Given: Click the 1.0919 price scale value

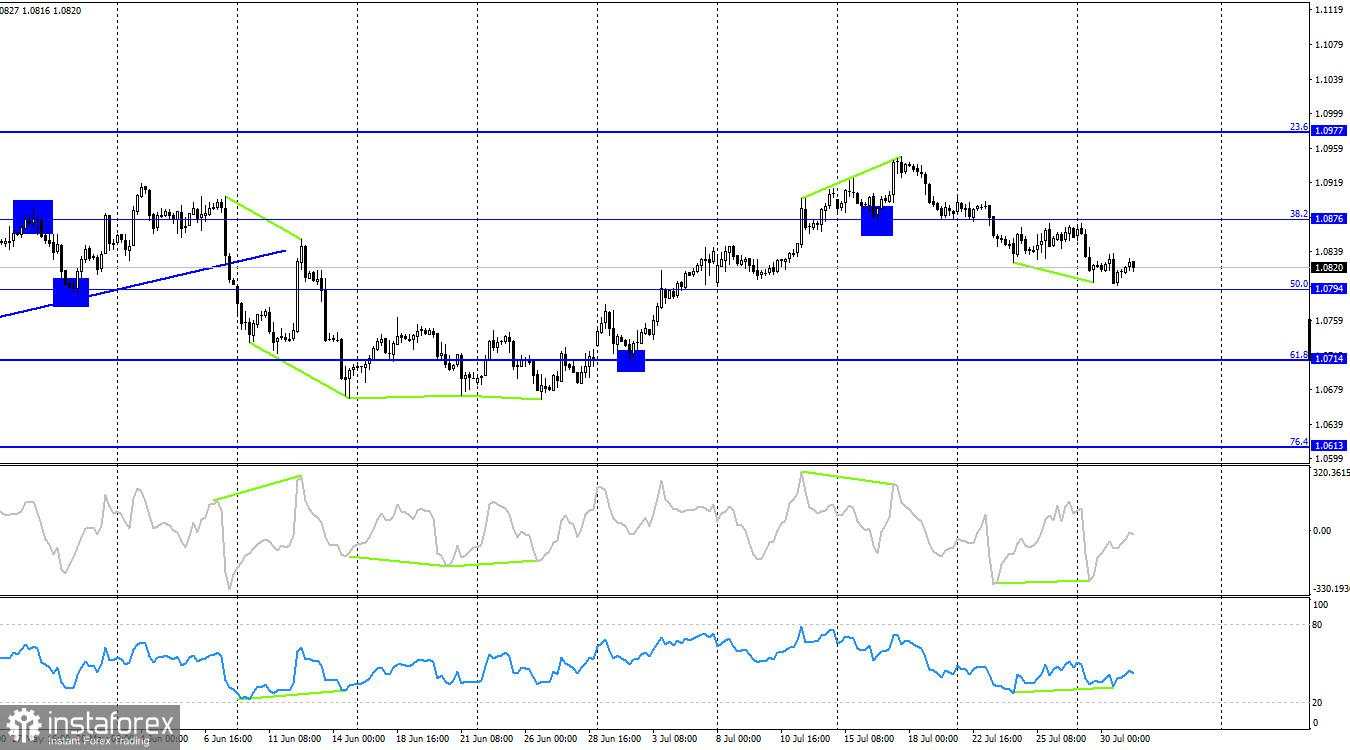Looking at the screenshot, I should [x=1329, y=182].
